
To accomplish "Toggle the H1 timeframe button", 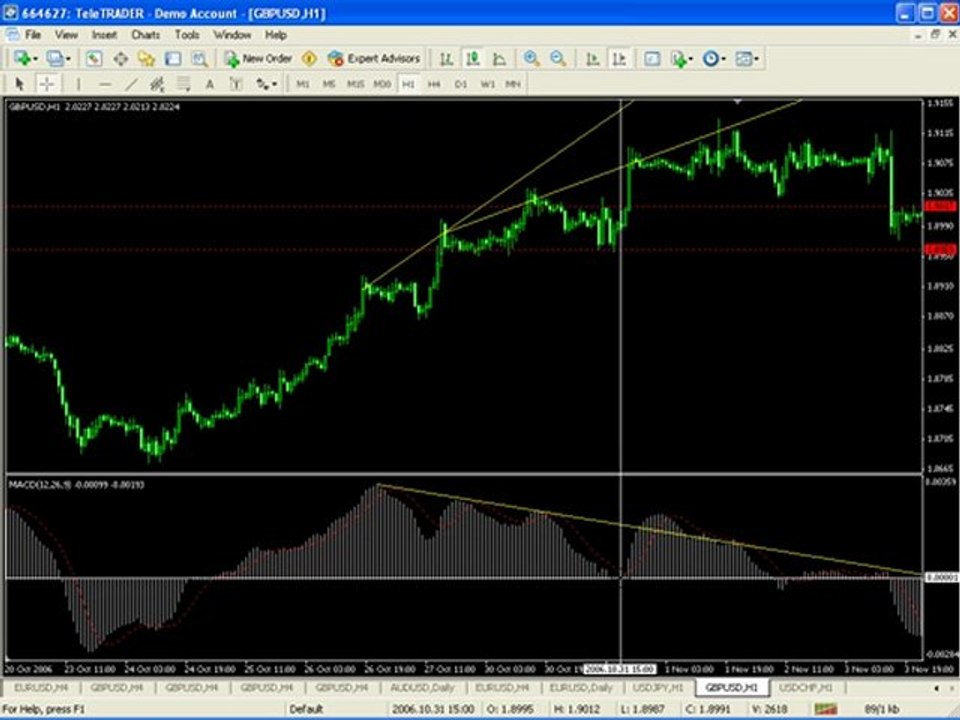I will (408, 84).
